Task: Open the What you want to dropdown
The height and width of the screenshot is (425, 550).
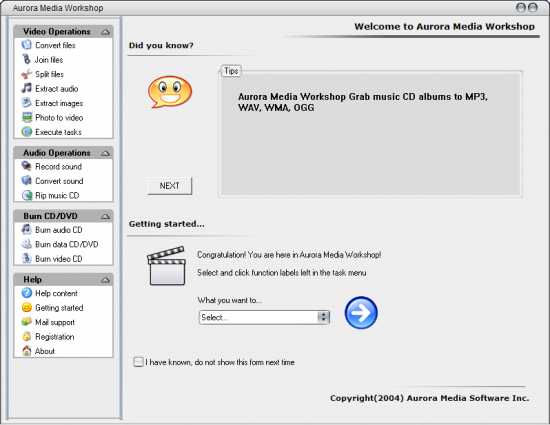Action: tap(264, 317)
